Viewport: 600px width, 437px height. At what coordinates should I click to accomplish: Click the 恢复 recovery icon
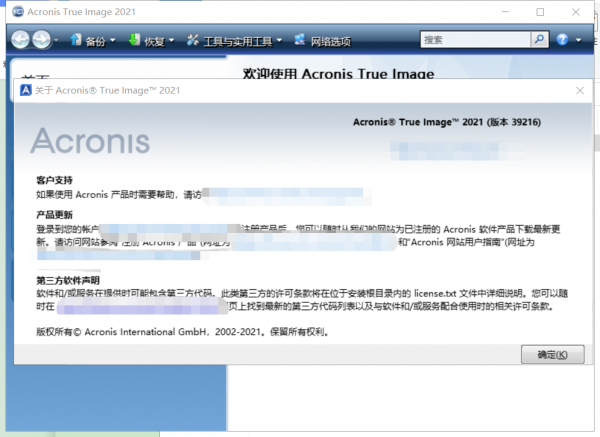(134, 39)
